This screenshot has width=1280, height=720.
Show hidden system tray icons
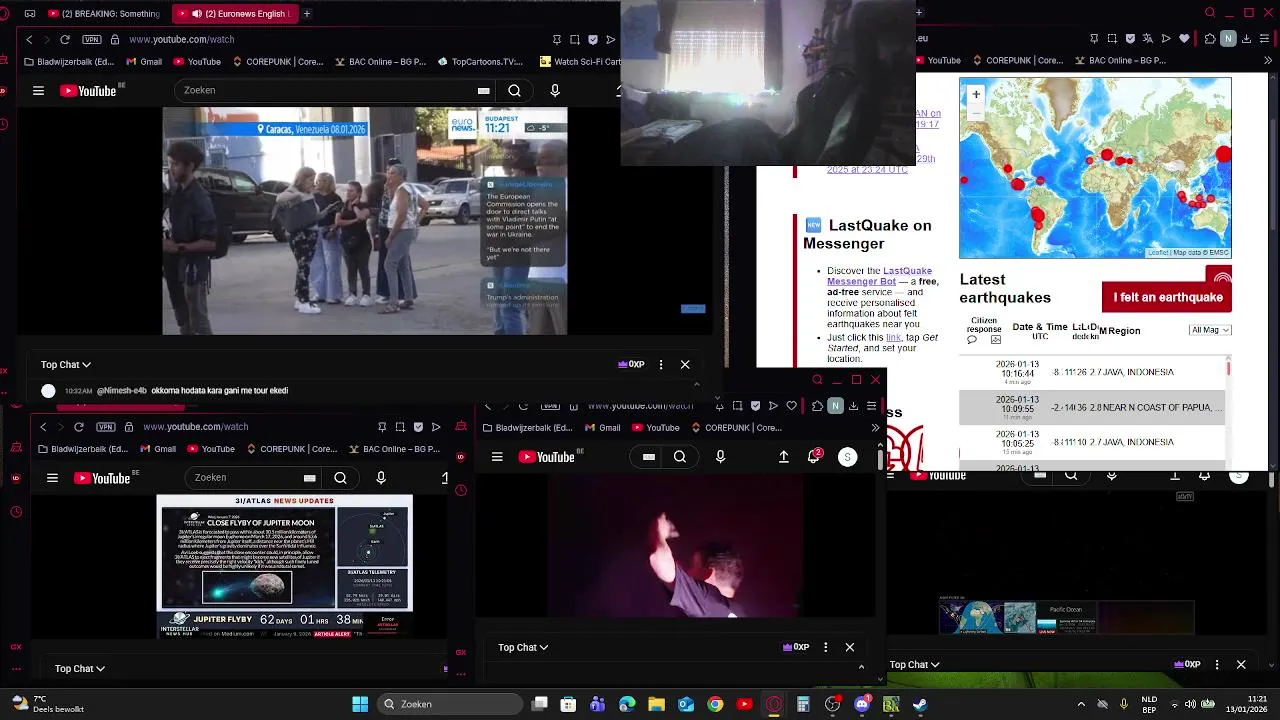pos(1081,704)
